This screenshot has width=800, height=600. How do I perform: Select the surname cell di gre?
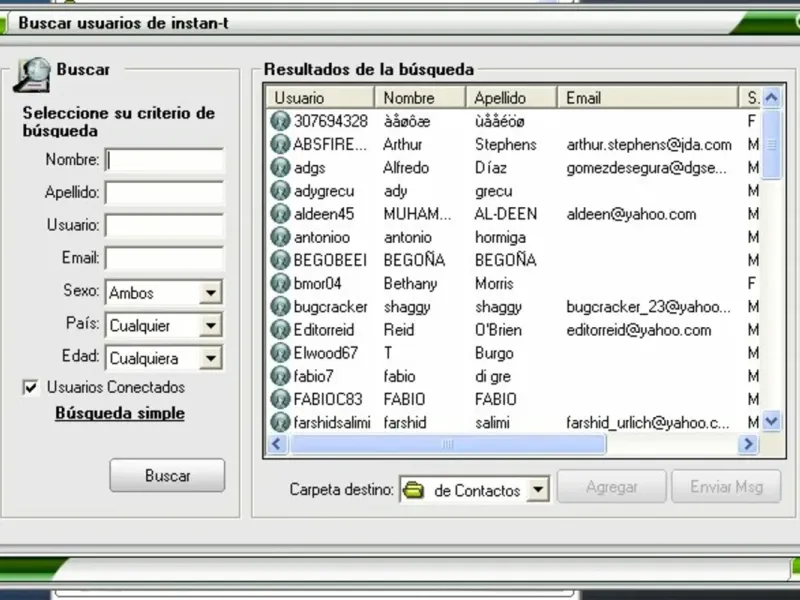pyautogui.click(x=493, y=377)
